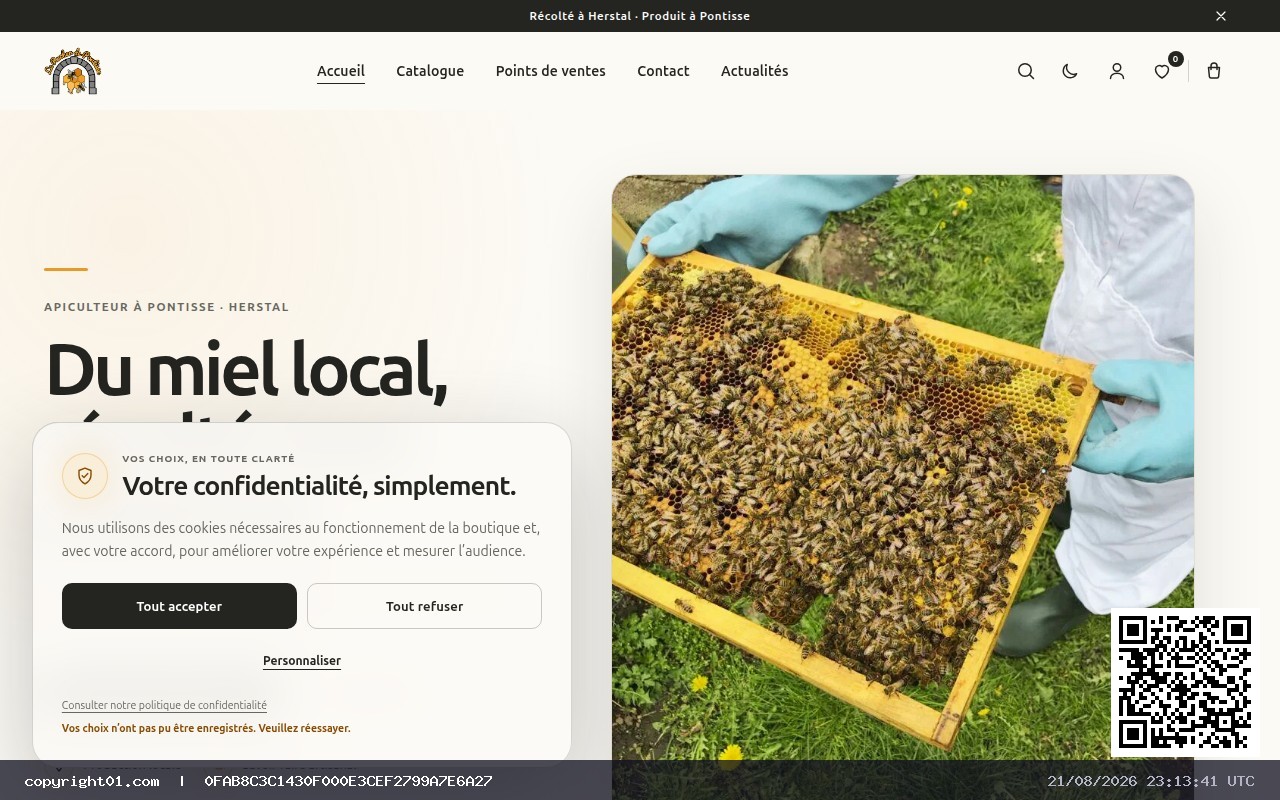Open the Actualités menu item
This screenshot has height=800, width=1280.
755,71
